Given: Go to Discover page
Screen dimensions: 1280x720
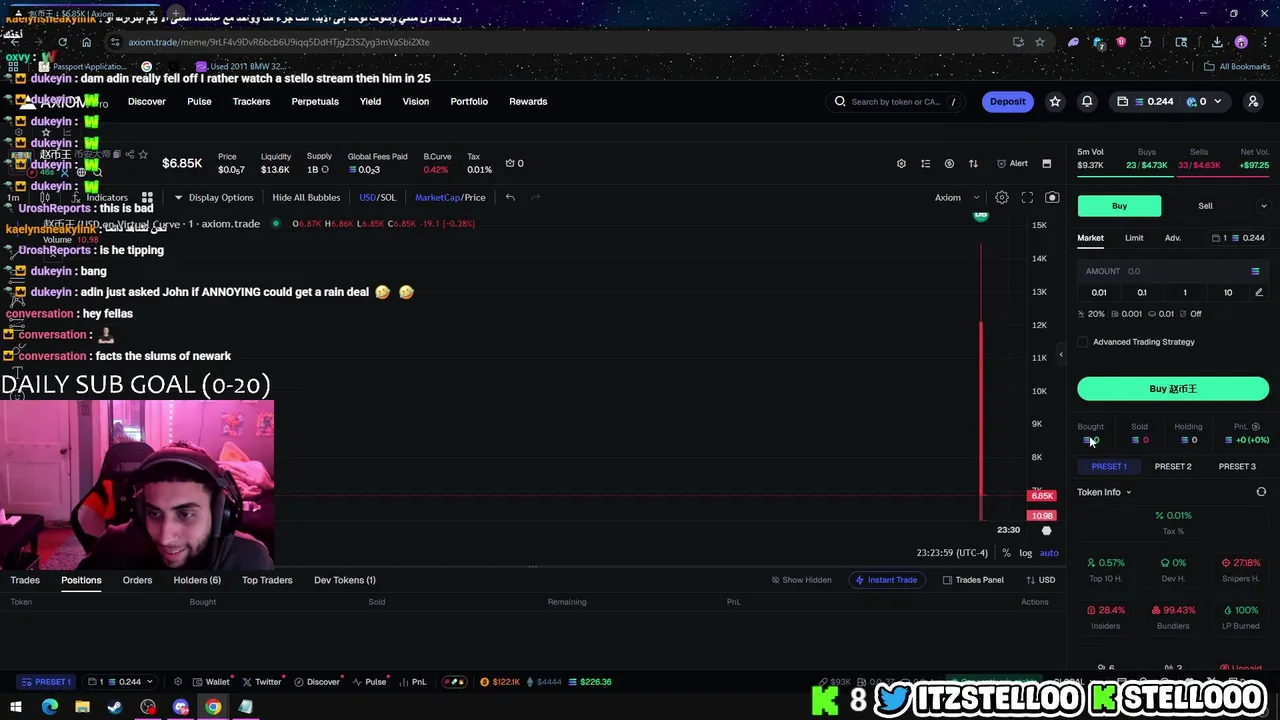Looking at the screenshot, I should coord(147,101).
